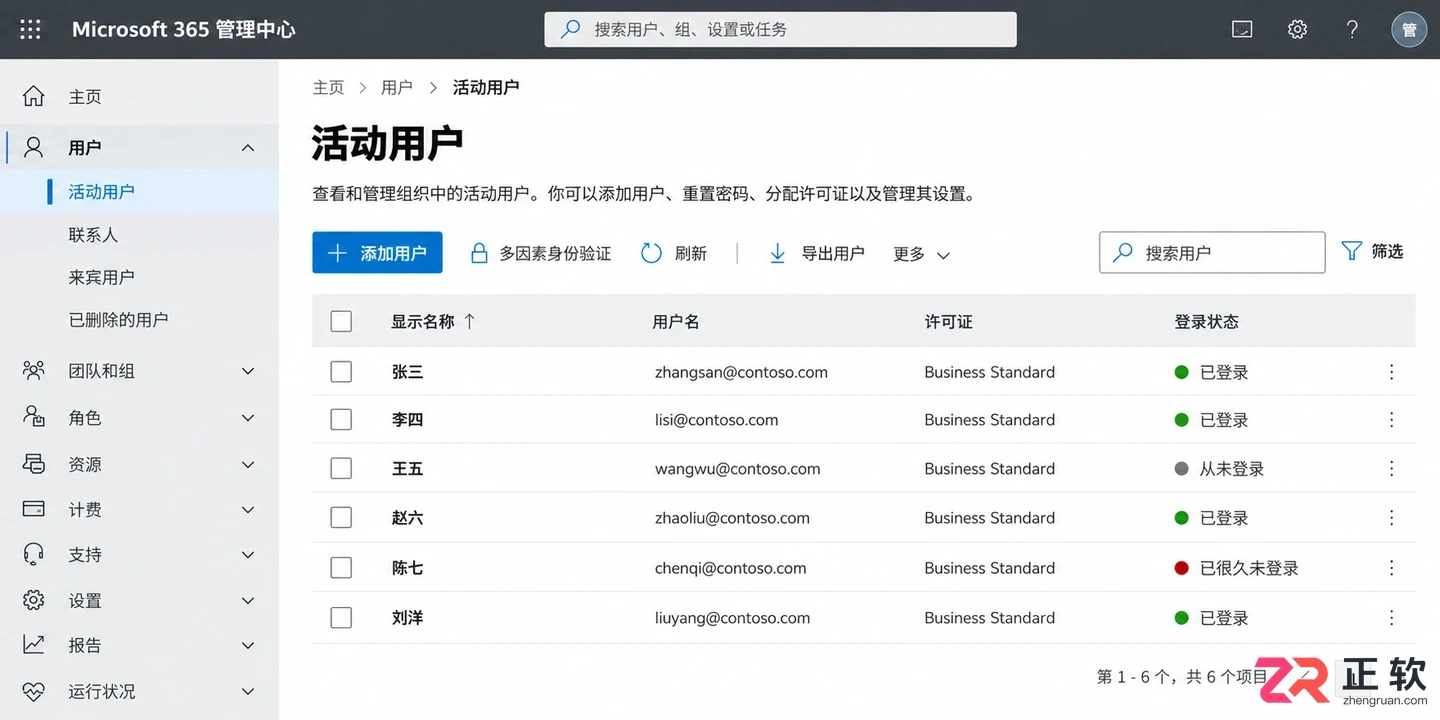Click the top search box for users, groups
1440x720 pixels.
point(780,30)
